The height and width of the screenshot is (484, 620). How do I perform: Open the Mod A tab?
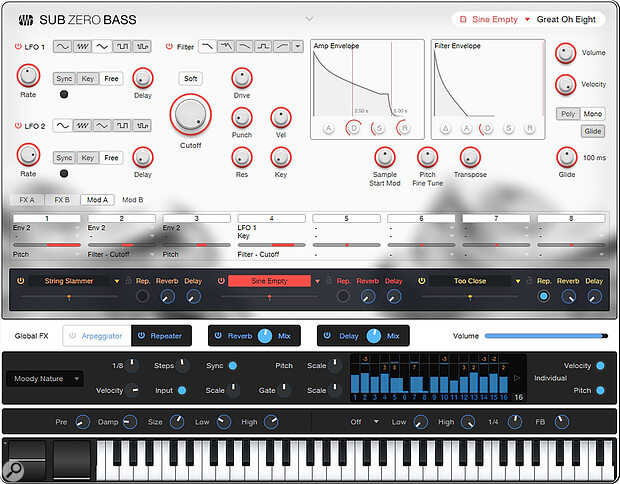97,200
